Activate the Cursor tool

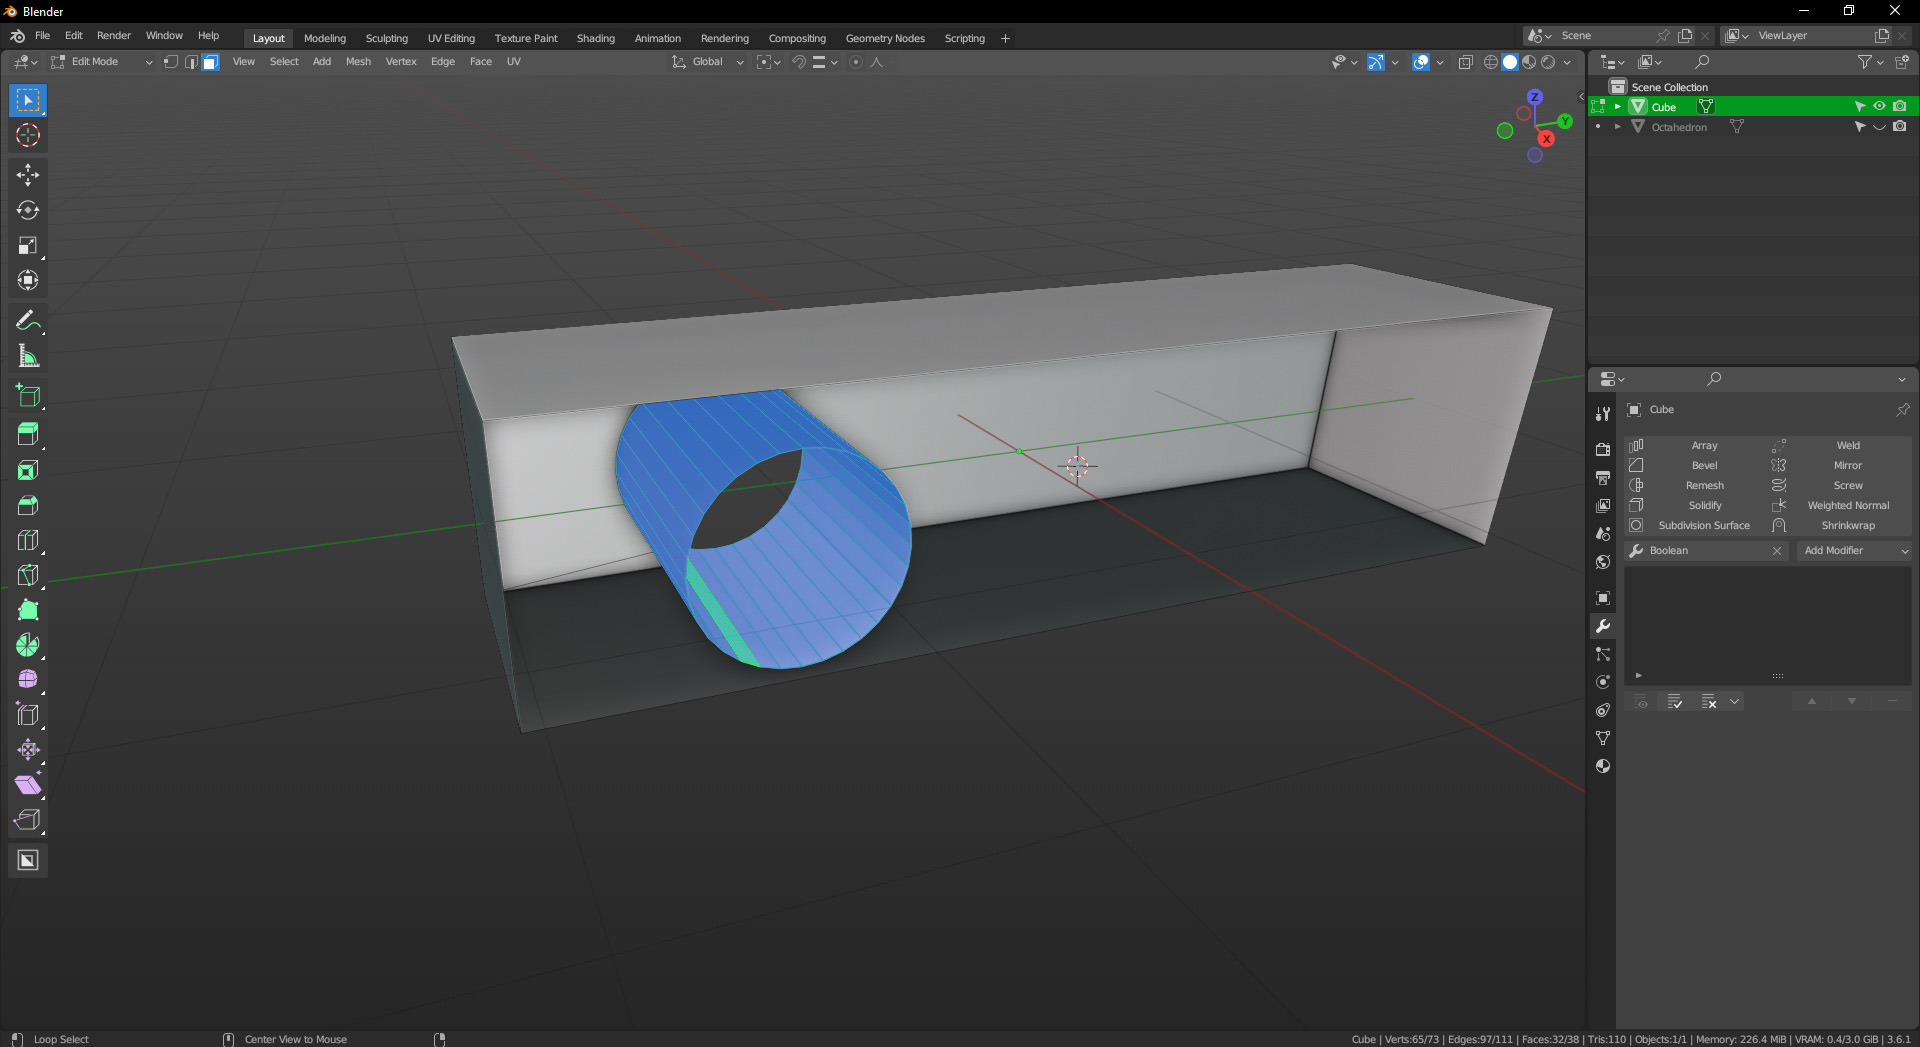coord(28,135)
